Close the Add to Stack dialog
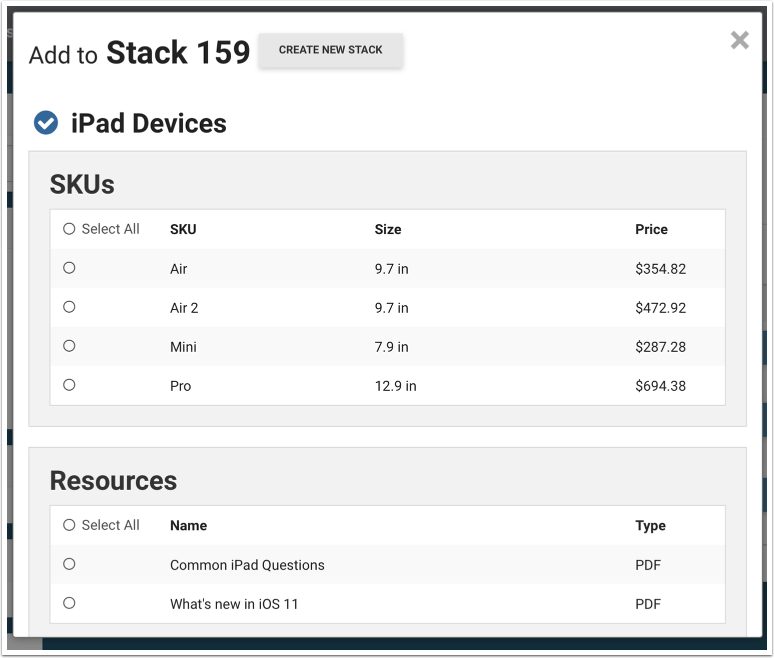 739,40
